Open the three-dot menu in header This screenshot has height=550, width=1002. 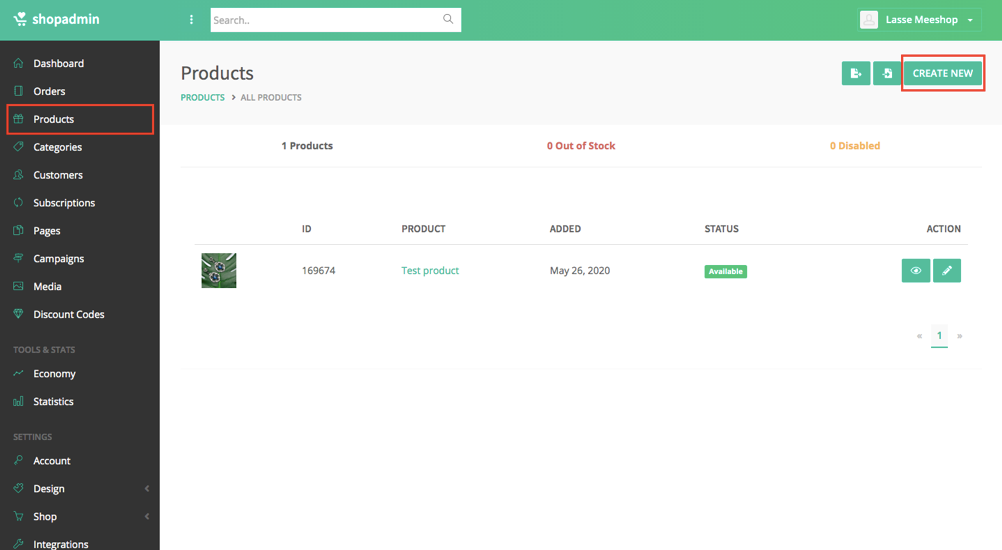click(x=191, y=20)
